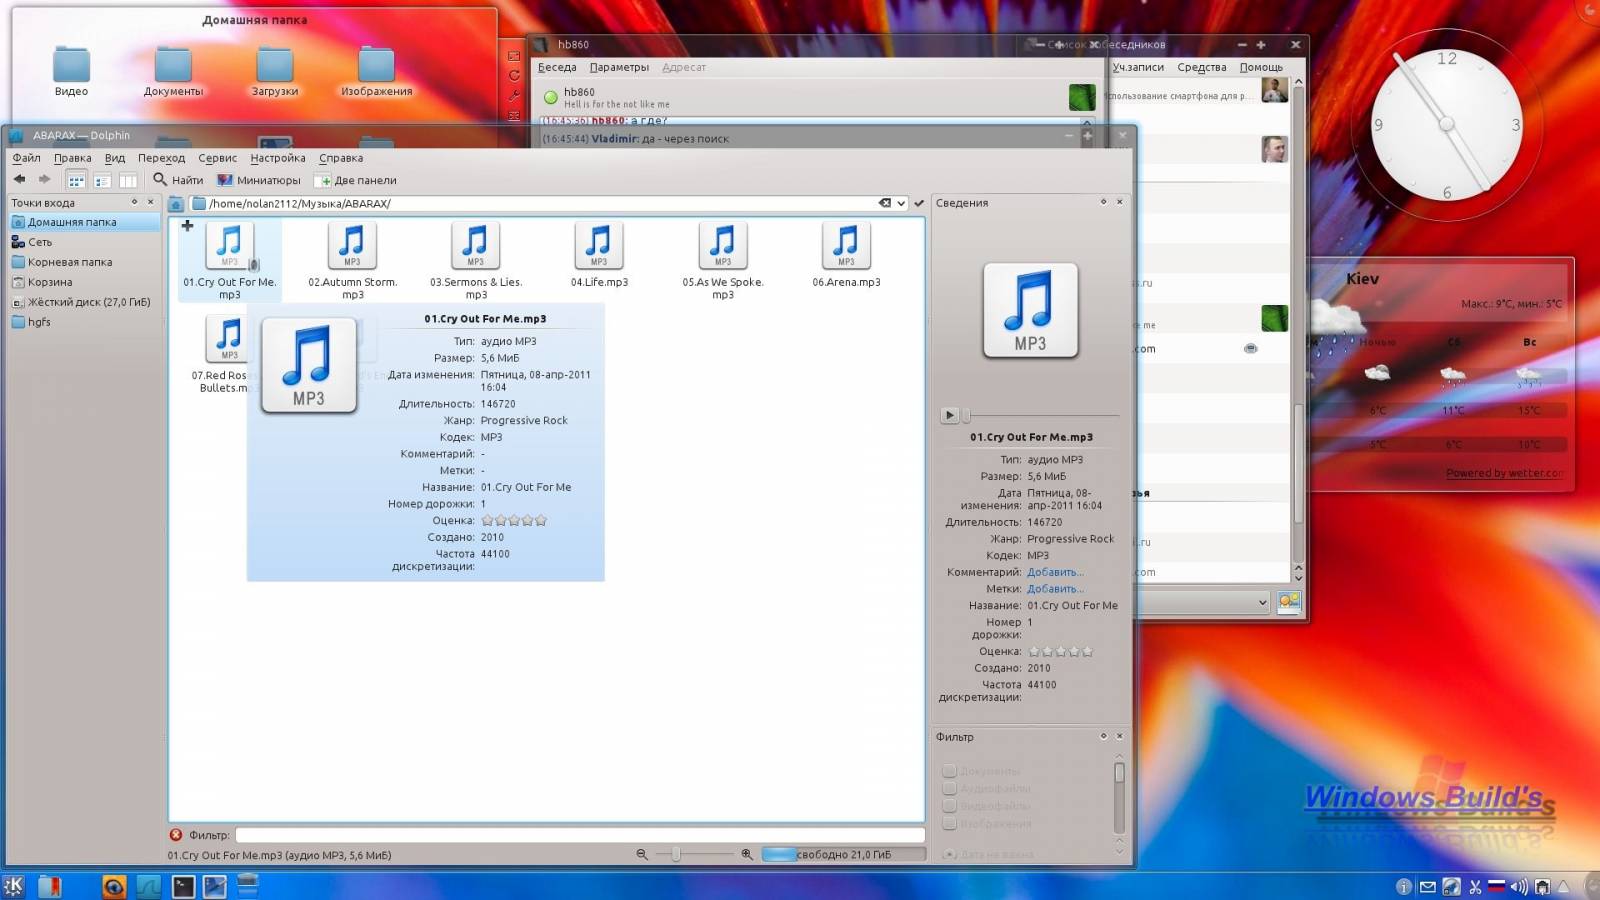Open Уч.записи menu in contact list

pyautogui.click(x=1138, y=67)
